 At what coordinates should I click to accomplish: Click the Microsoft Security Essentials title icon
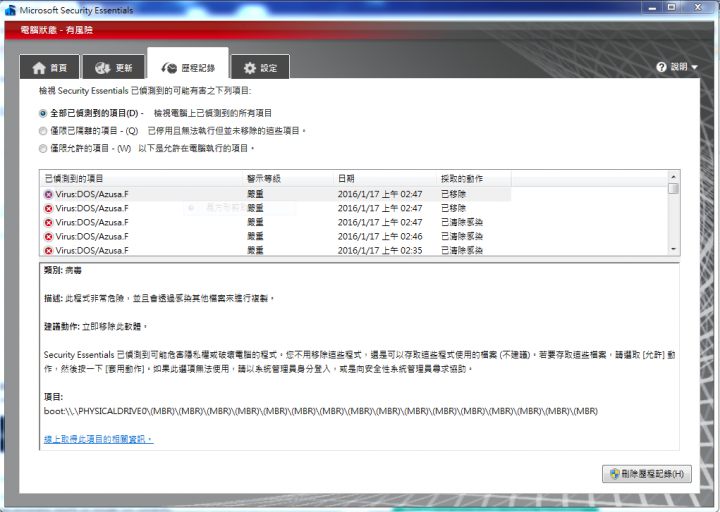point(10,9)
